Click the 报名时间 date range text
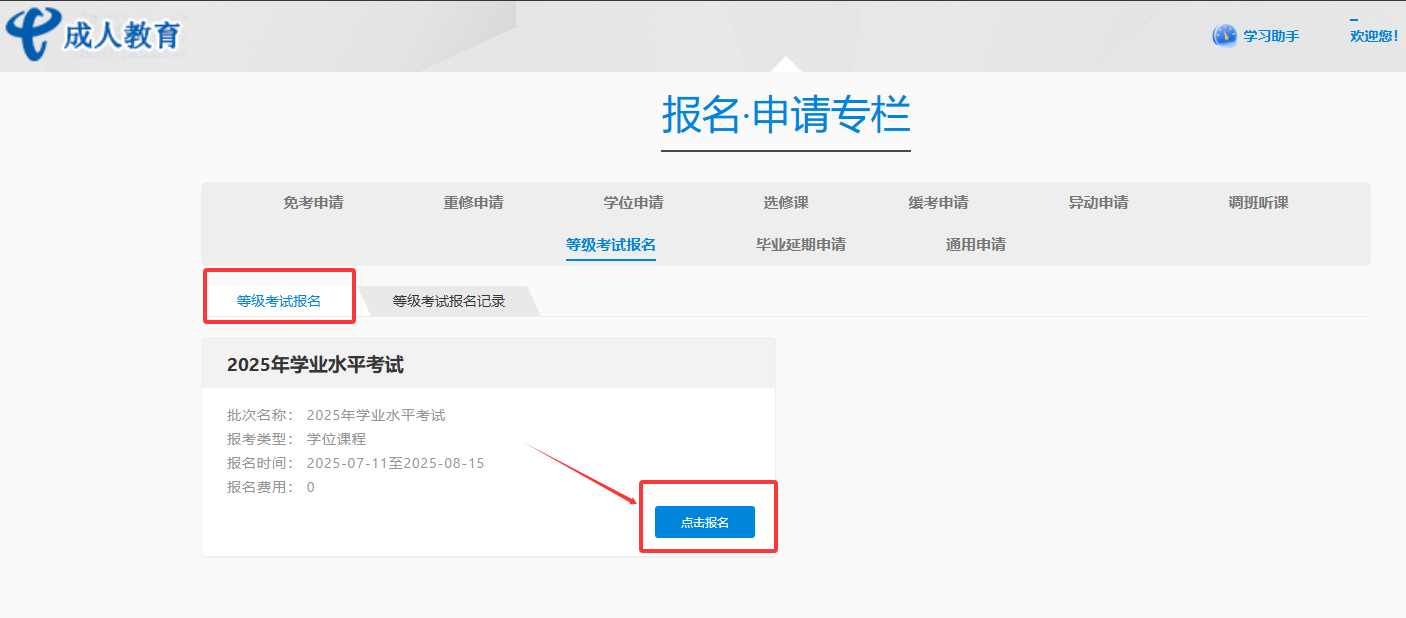 coord(395,463)
